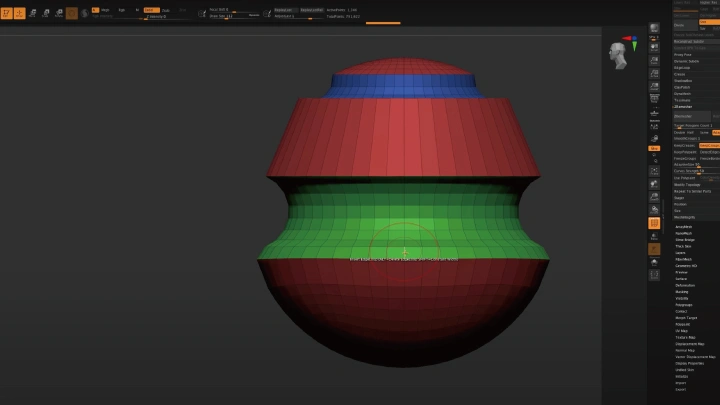Screen dimensions: 720x405
Task: Open the ArrayMesh subpalette
Action: point(684,227)
